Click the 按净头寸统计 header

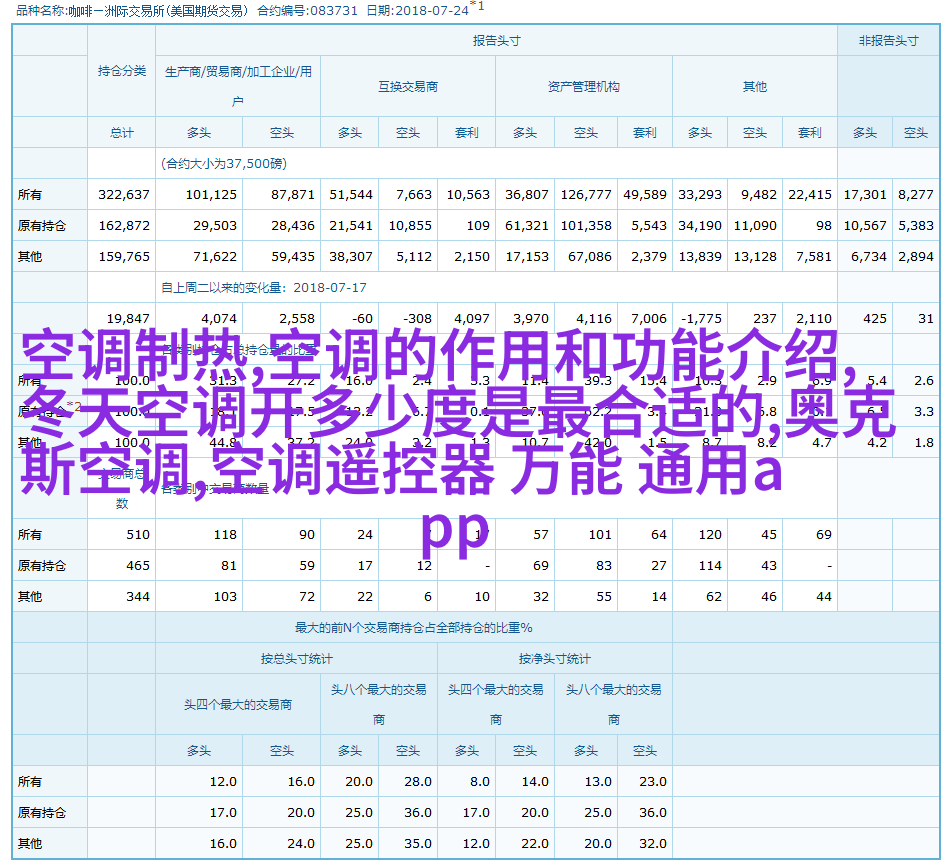tap(554, 659)
